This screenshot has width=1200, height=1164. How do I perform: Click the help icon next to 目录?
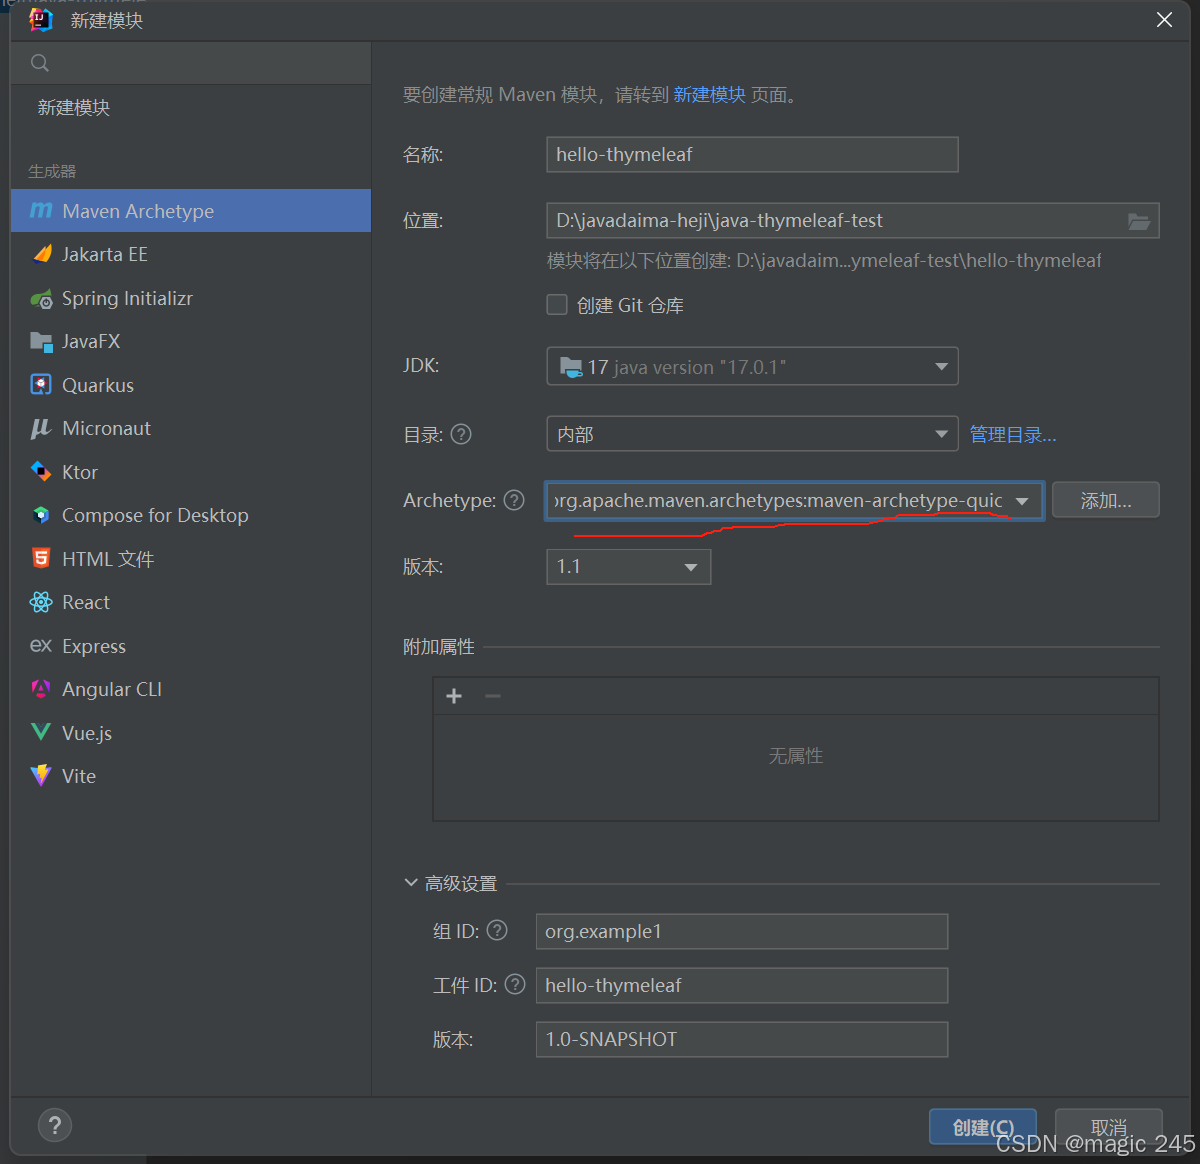click(x=461, y=434)
